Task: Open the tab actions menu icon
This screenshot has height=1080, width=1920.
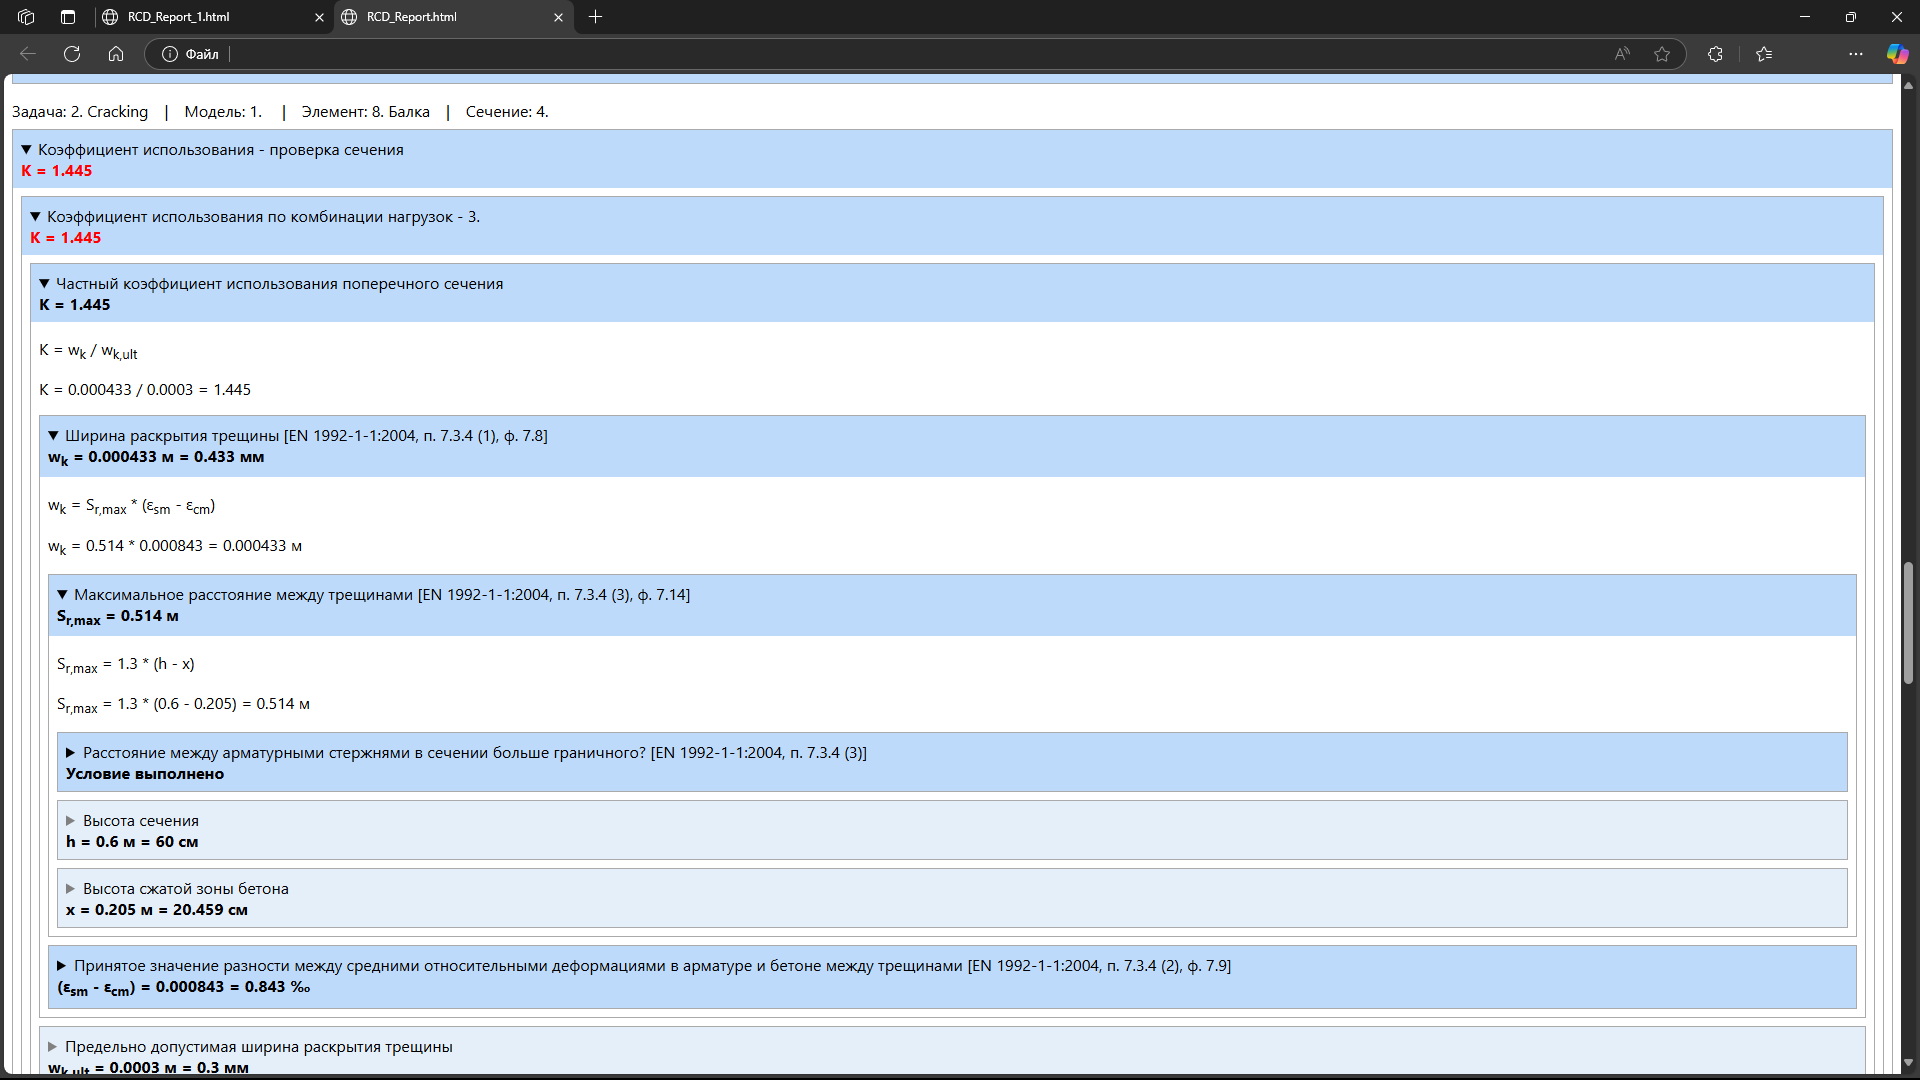Action: 68,17
